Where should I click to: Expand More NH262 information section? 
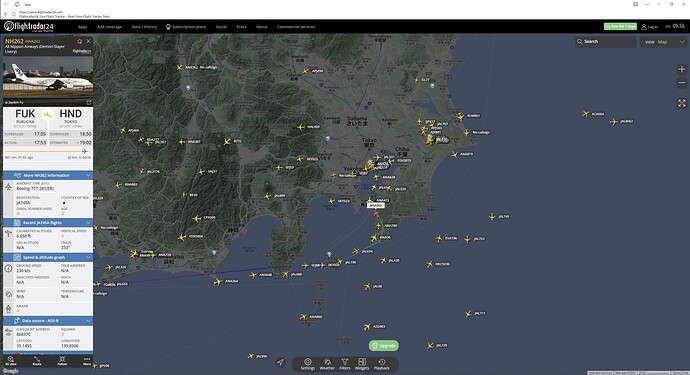(48, 175)
